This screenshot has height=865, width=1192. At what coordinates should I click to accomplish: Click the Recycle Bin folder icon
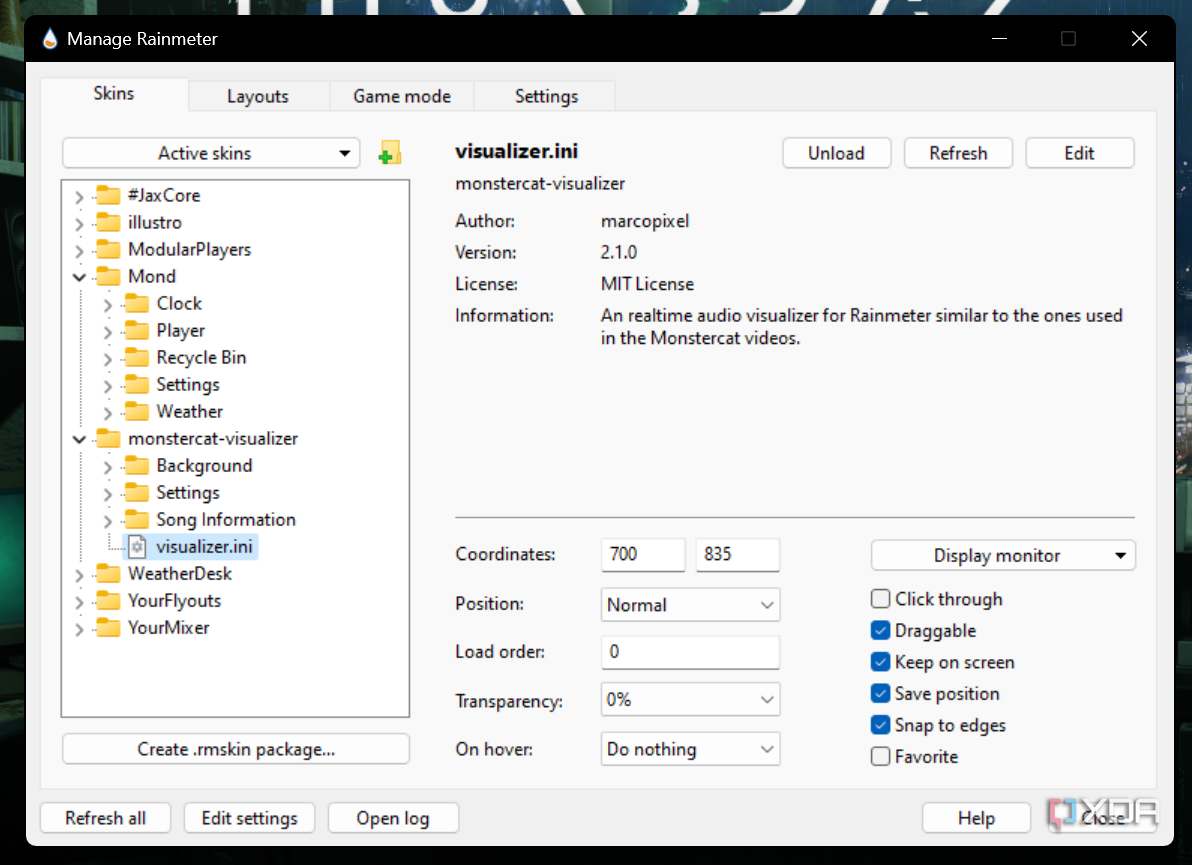click(137, 358)
